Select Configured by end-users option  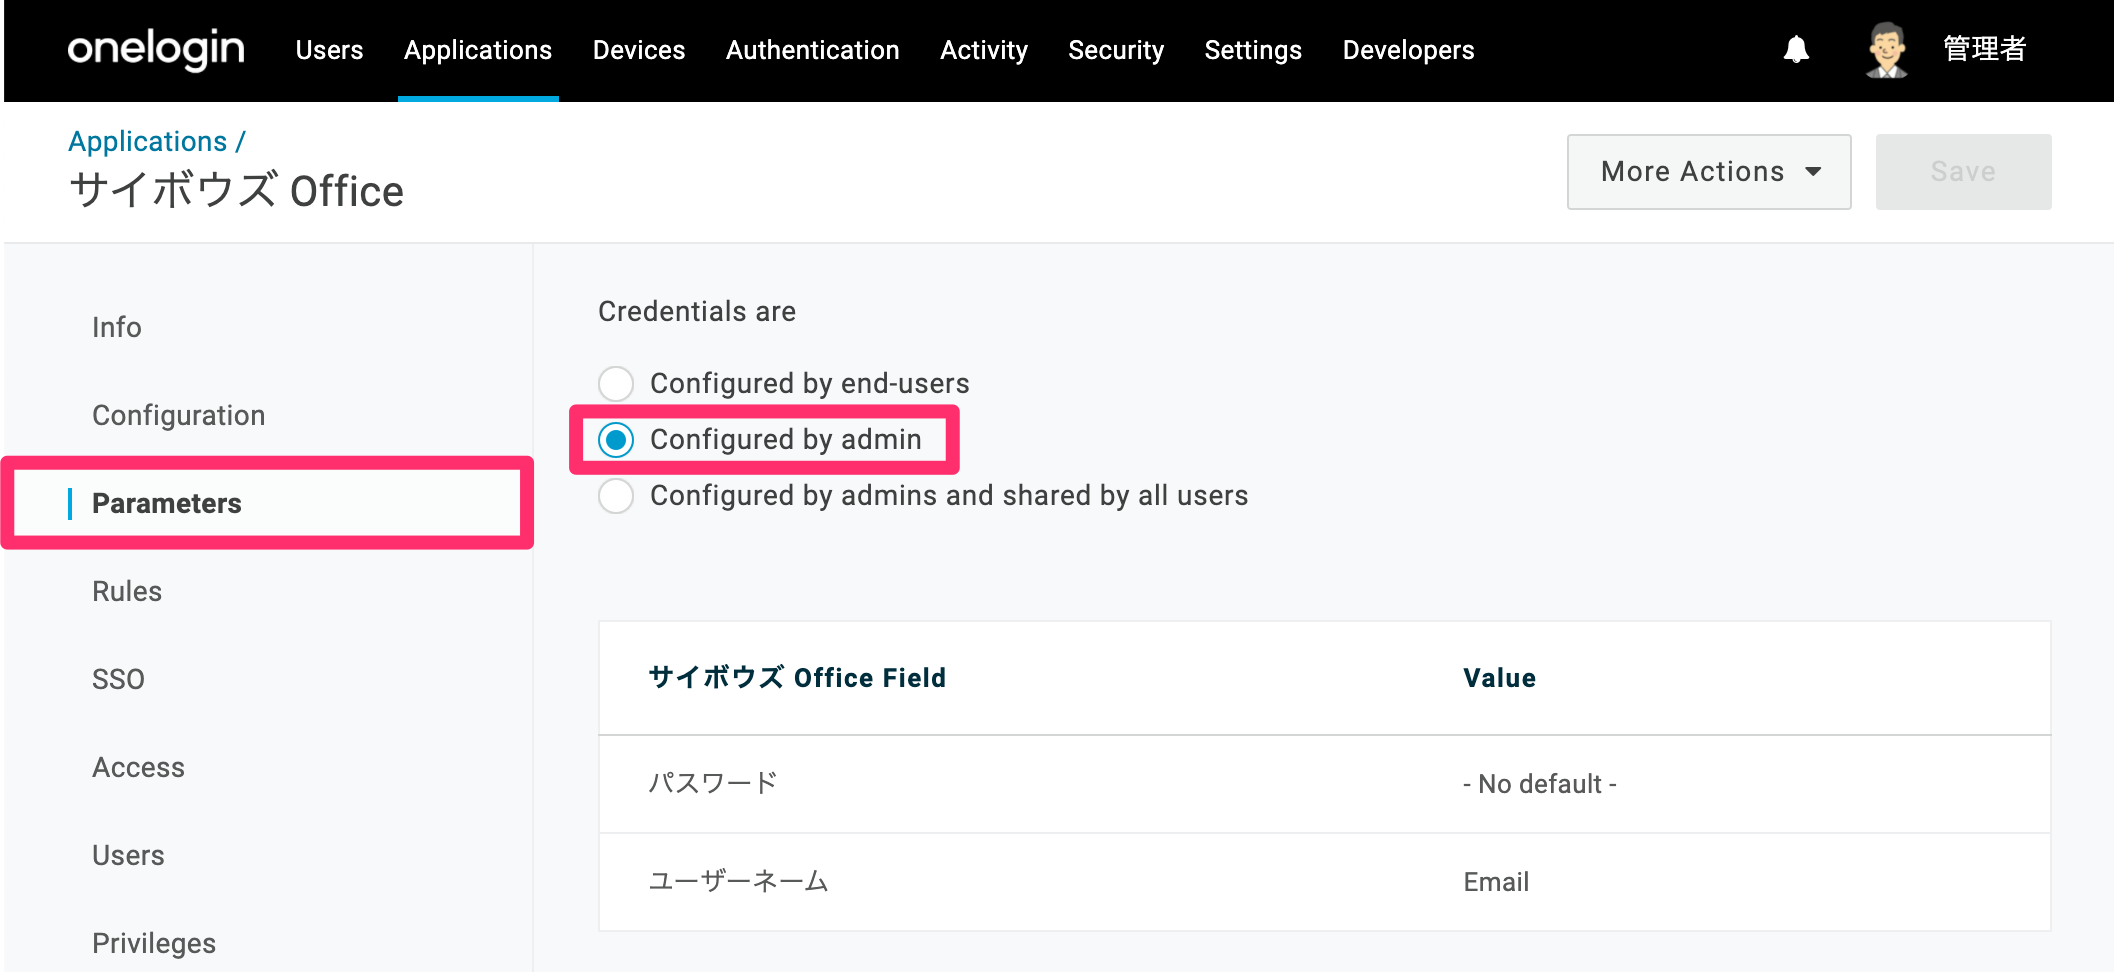[x=616, y=383]
